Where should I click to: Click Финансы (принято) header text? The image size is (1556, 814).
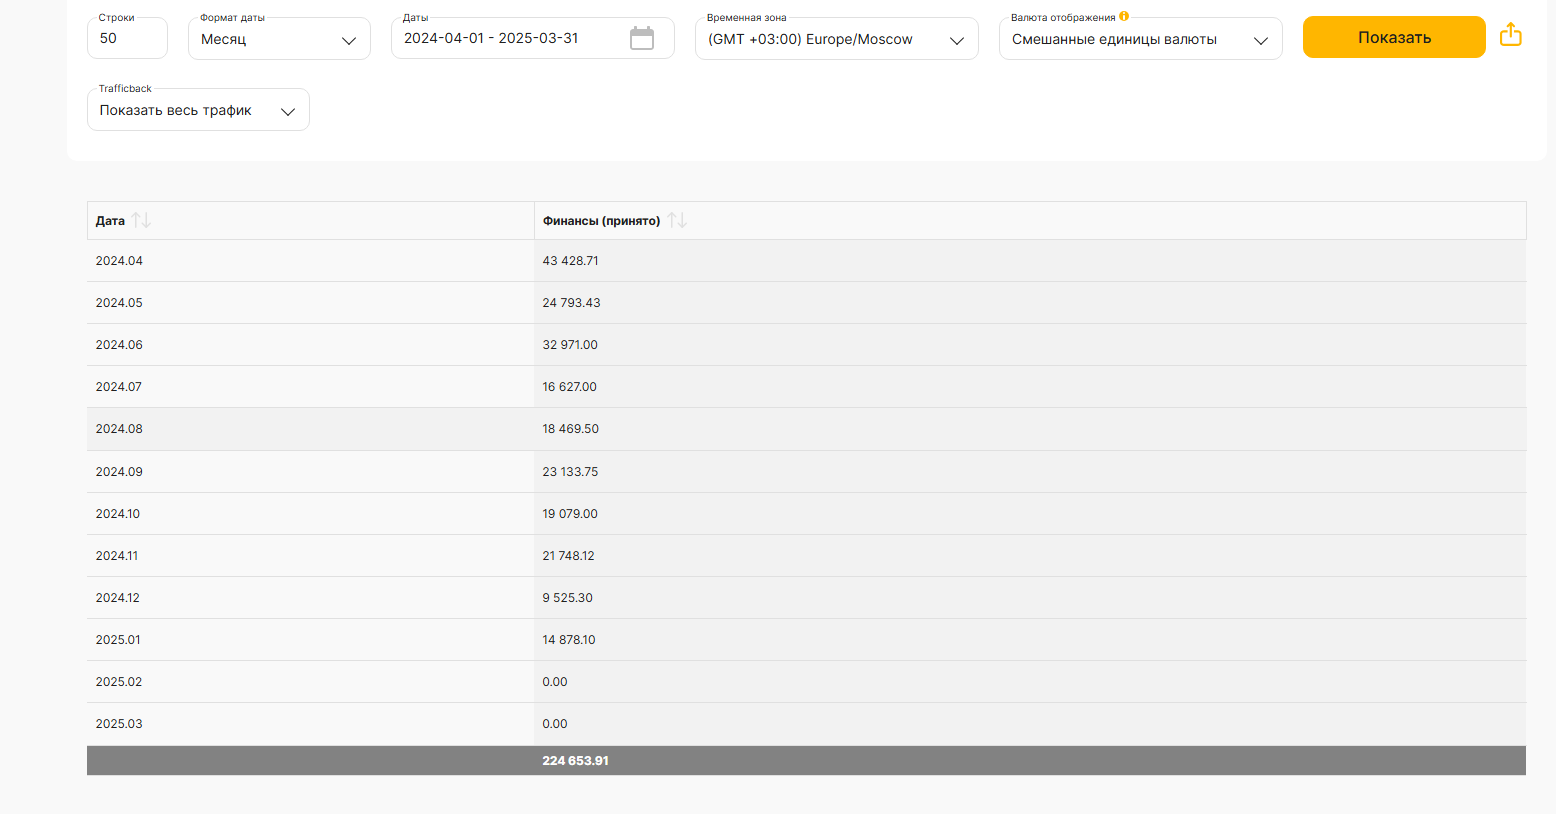(x=601, y=221)
